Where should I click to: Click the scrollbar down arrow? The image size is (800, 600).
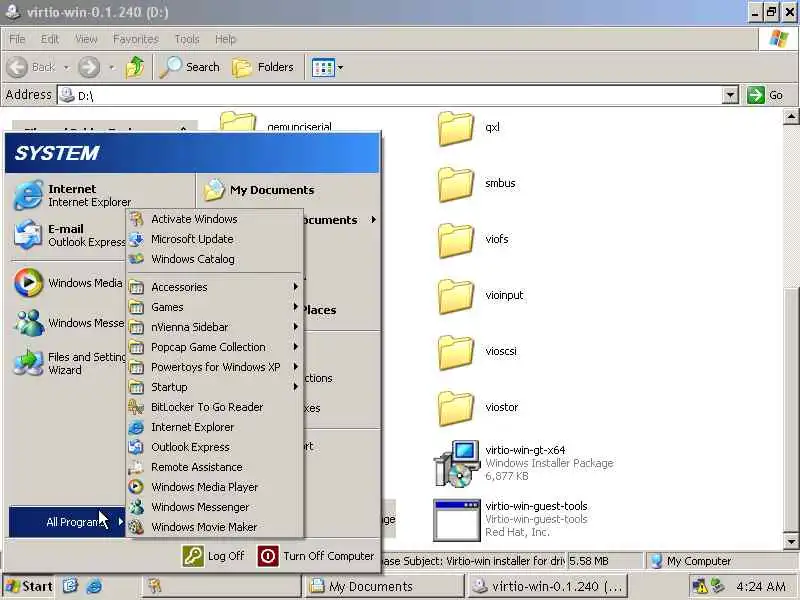coord(791,541)
